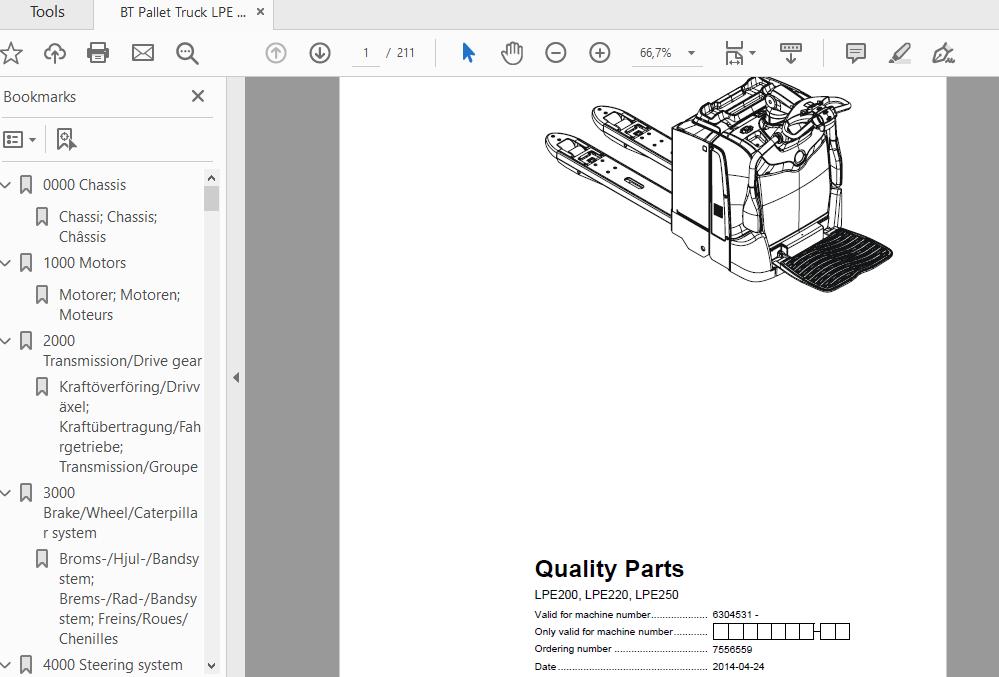Click the Bookmarks panel title
This screenshot has height=677, width=999.
pyautogui.click(x=40, y=97)
